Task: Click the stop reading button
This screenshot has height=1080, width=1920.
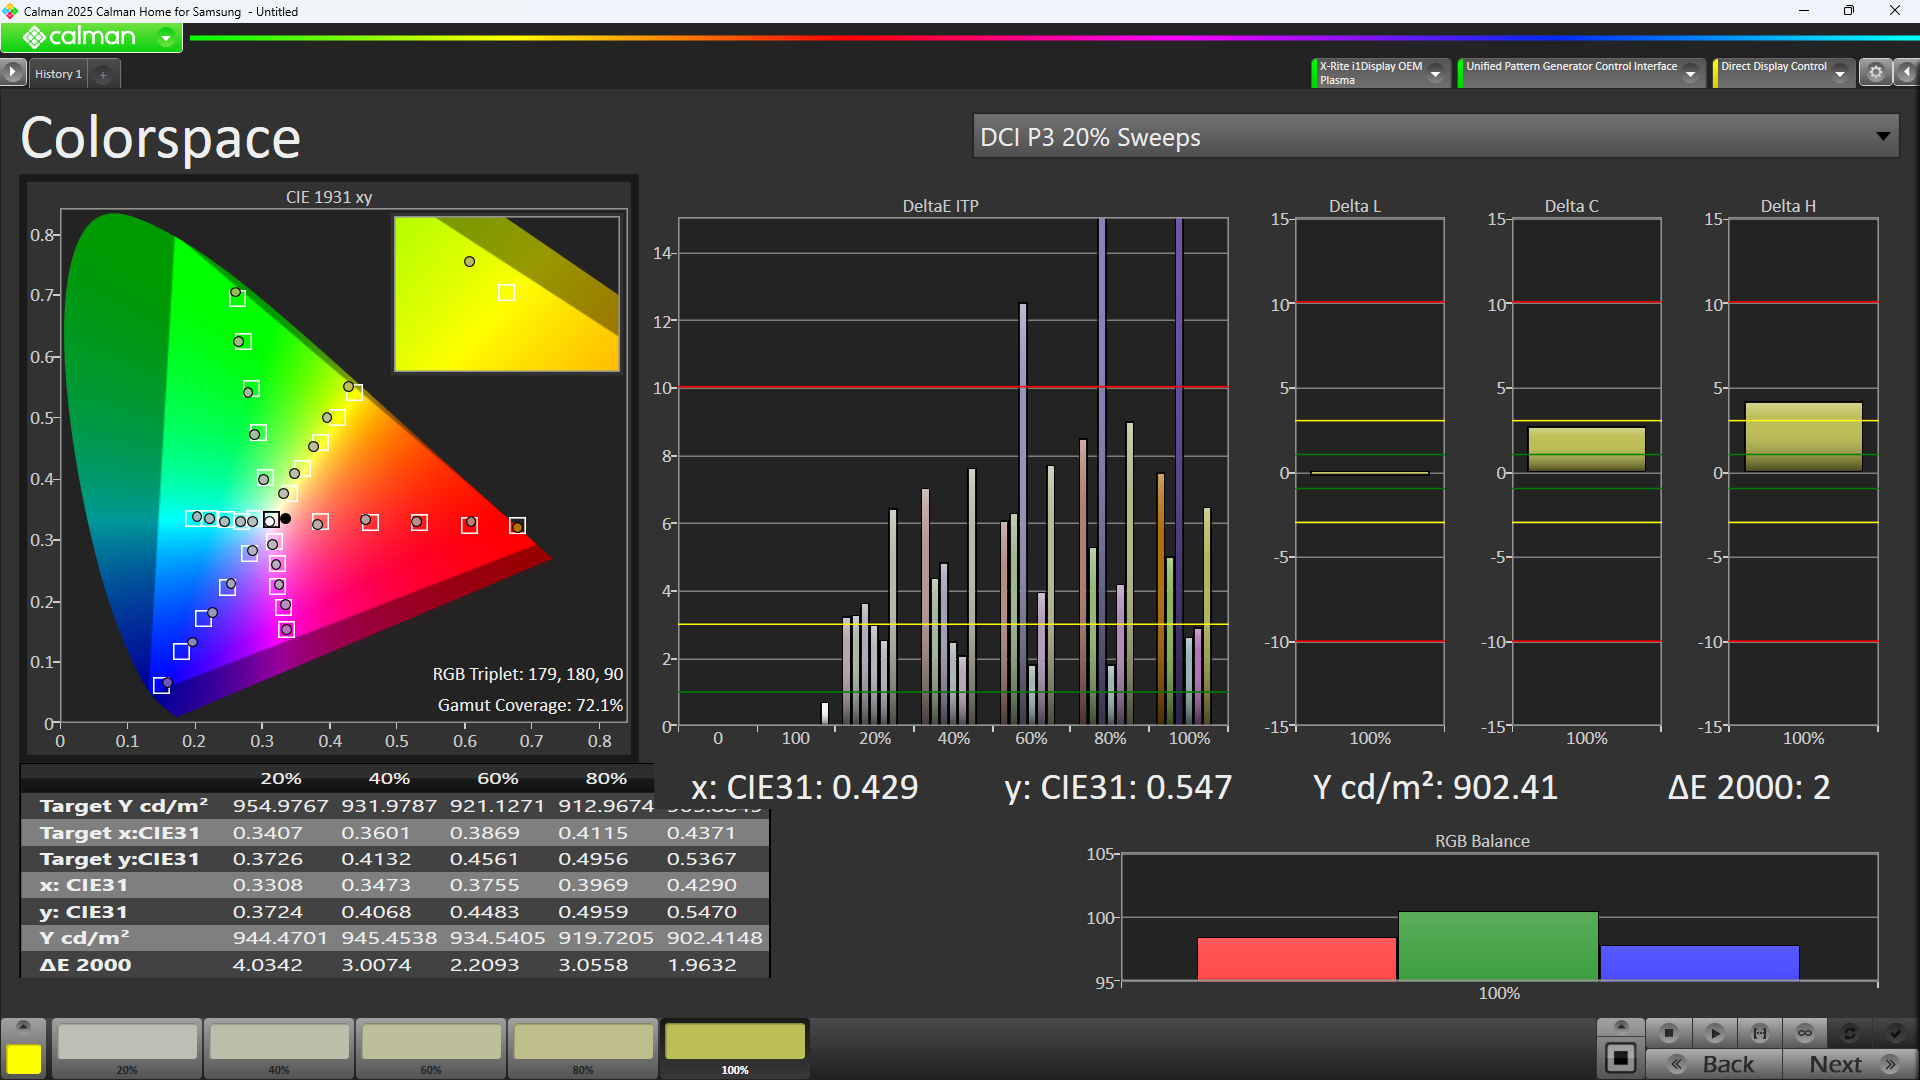Action: coord(1668,1033)
